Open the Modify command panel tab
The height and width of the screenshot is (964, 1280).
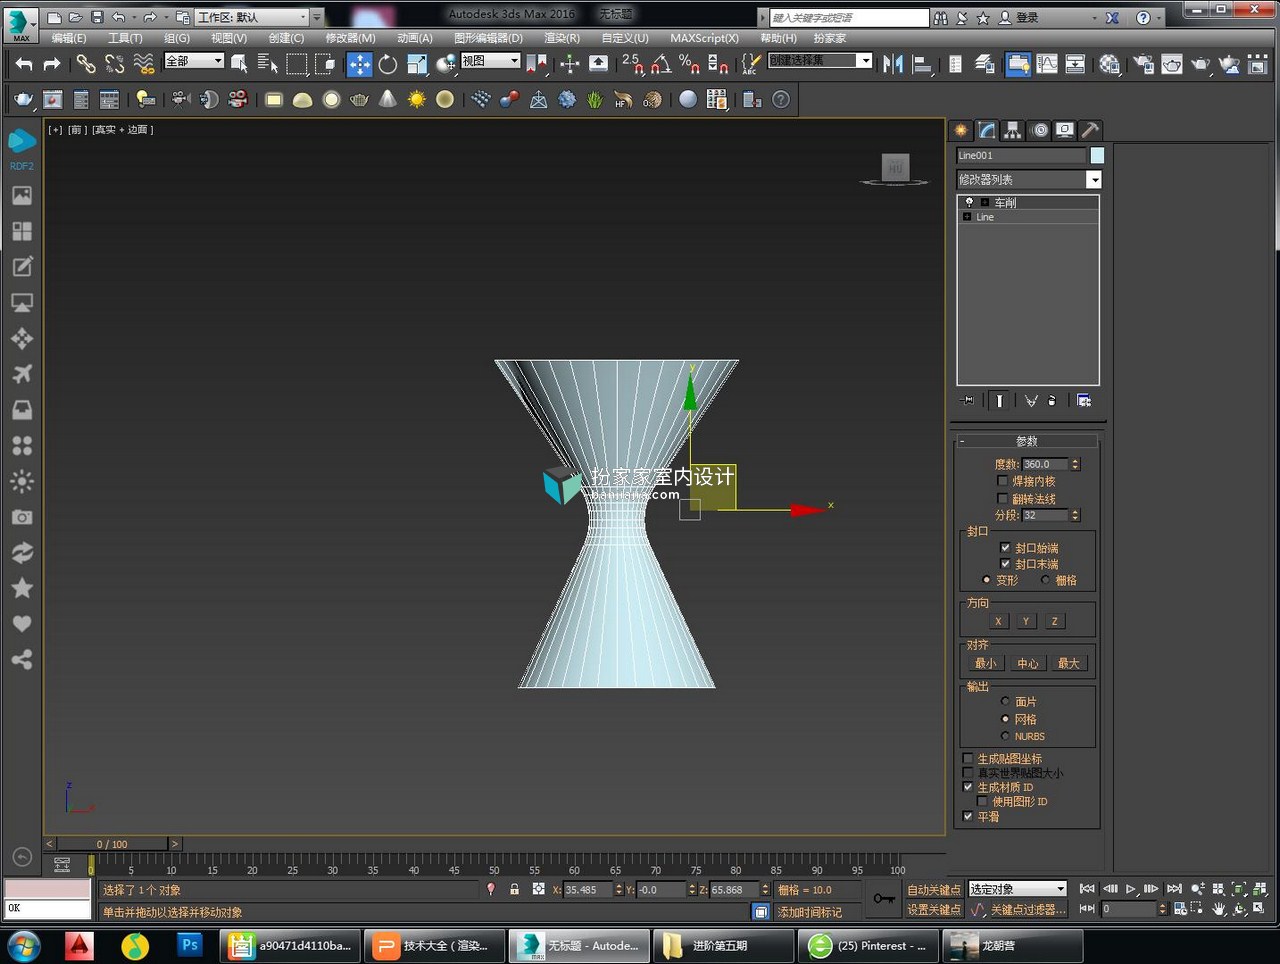pos(987,130)
